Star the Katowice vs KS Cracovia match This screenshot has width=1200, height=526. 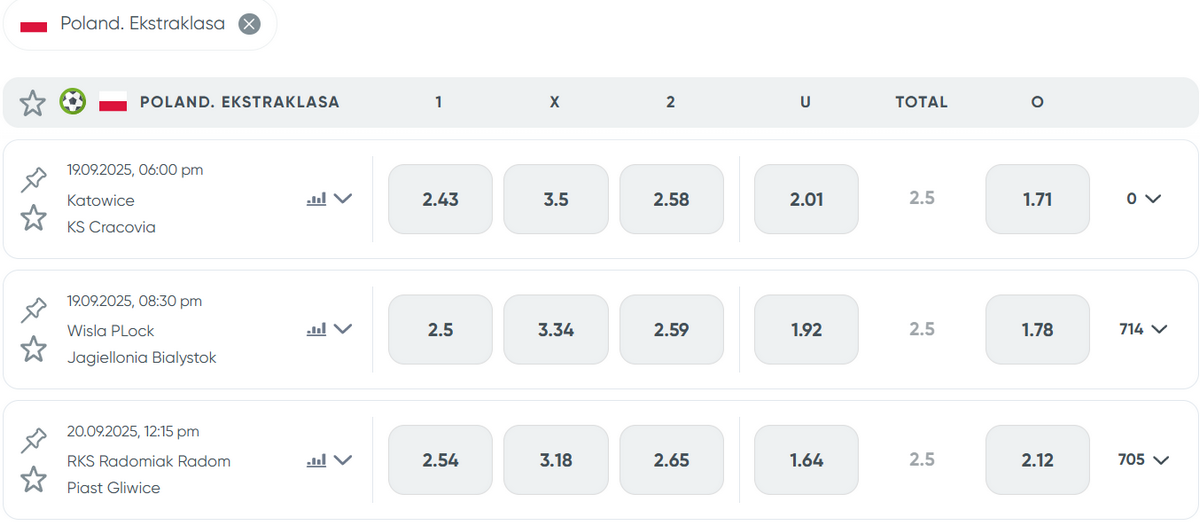click(x=34, y=217)
